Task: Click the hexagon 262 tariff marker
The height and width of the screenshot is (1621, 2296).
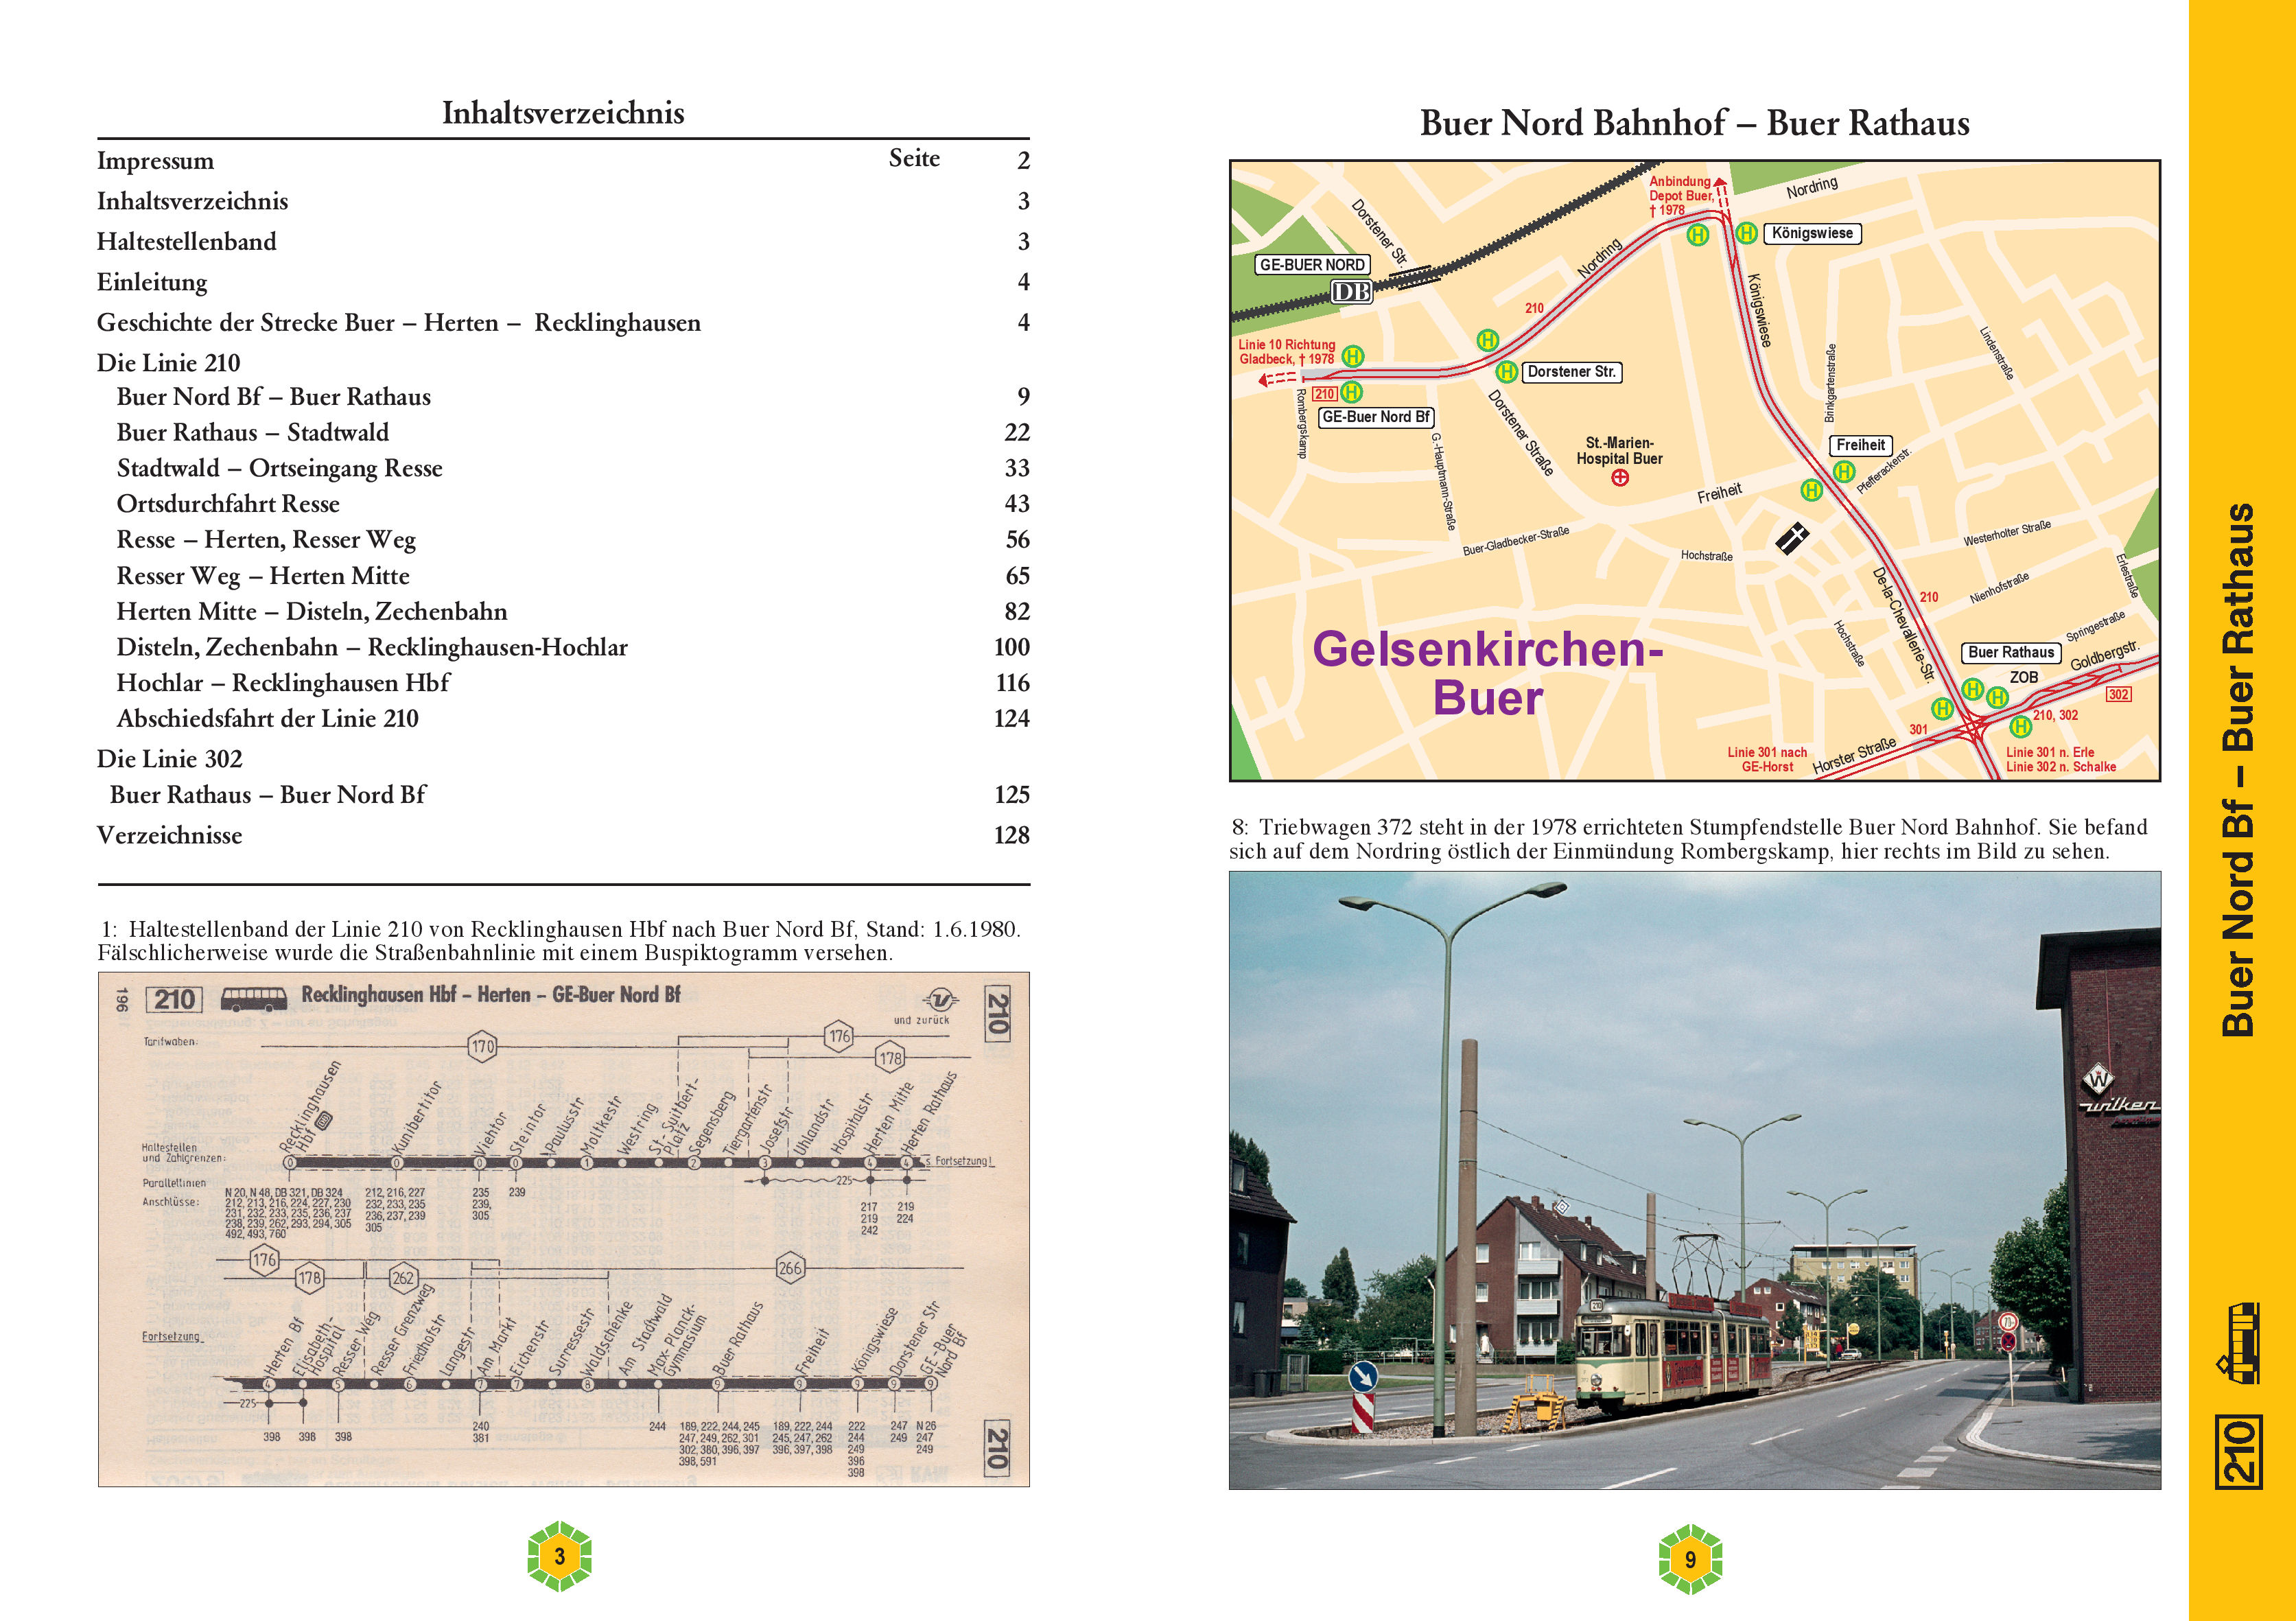Action: click(403, 1278)
